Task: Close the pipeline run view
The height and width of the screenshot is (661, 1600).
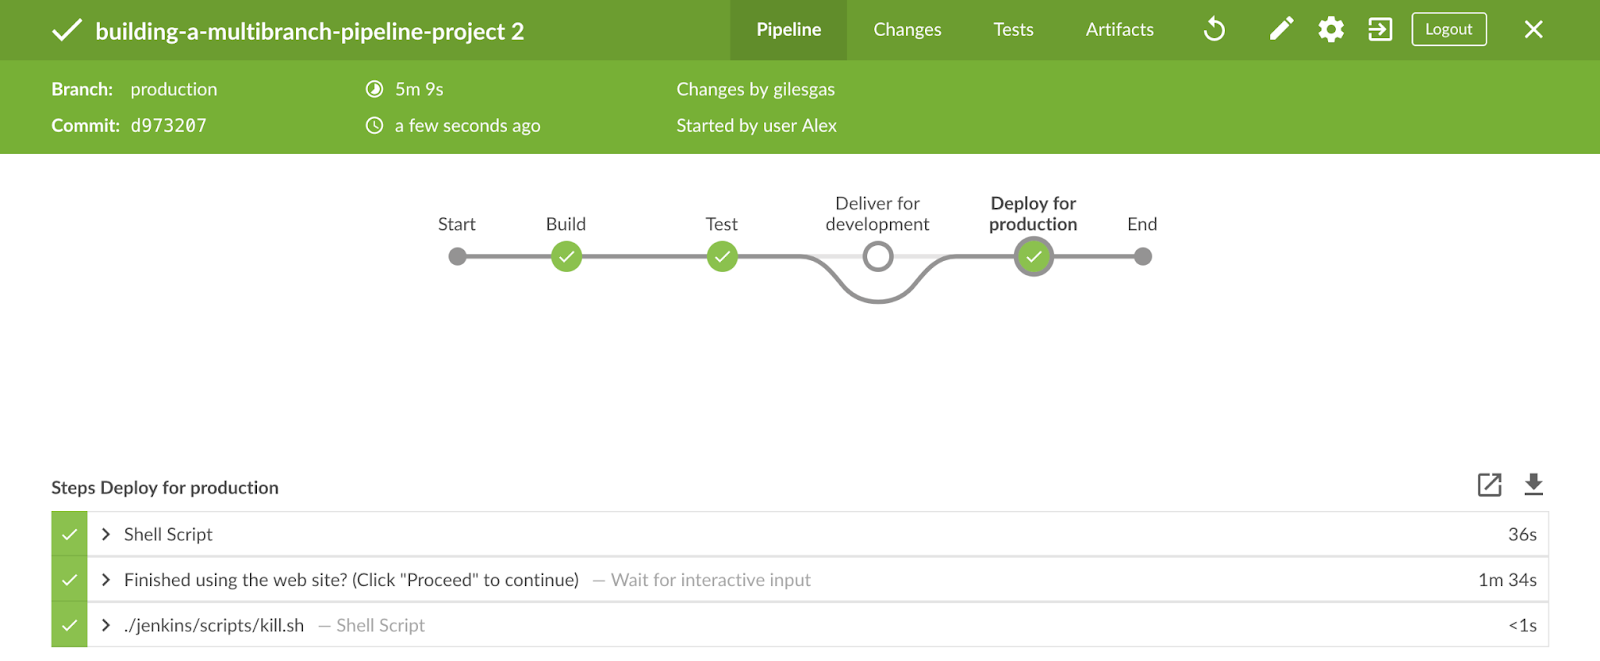Action: tap(1533, 29)
